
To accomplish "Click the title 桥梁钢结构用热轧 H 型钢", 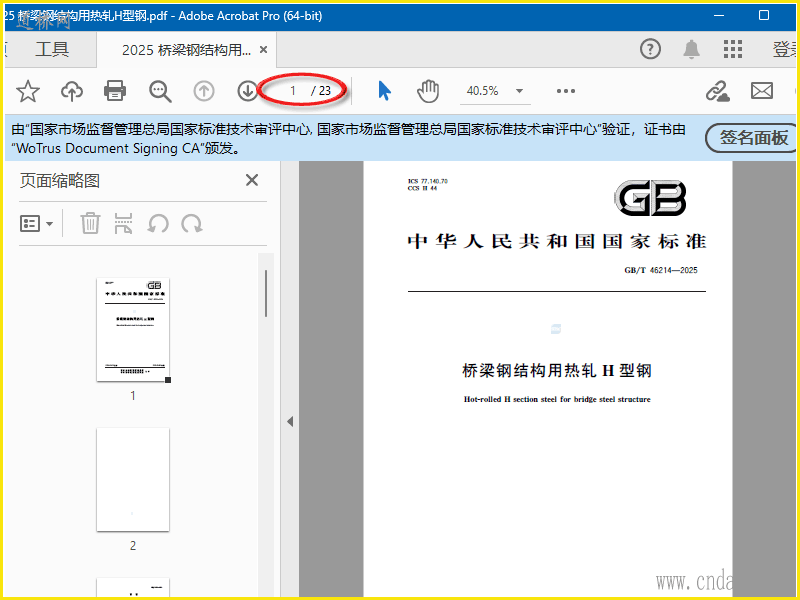I will [557, 370].
